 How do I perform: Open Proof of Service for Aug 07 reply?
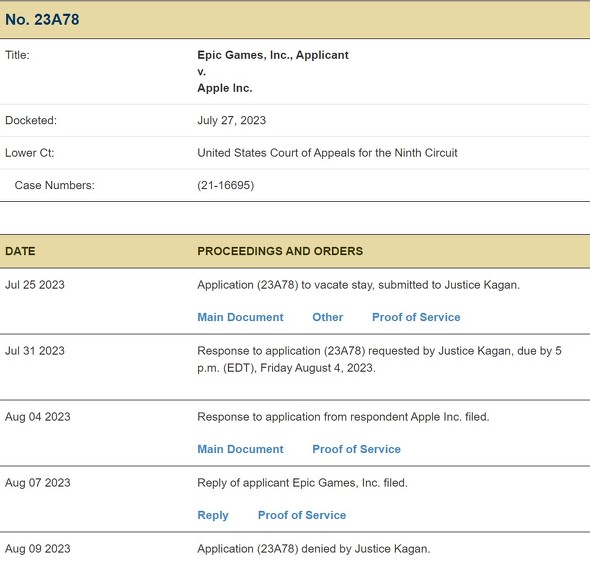pos(302,515)
